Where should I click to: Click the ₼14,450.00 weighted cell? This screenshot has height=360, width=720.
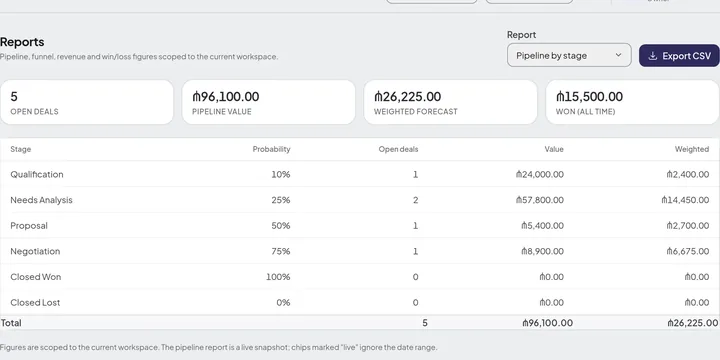pos(685,200)
